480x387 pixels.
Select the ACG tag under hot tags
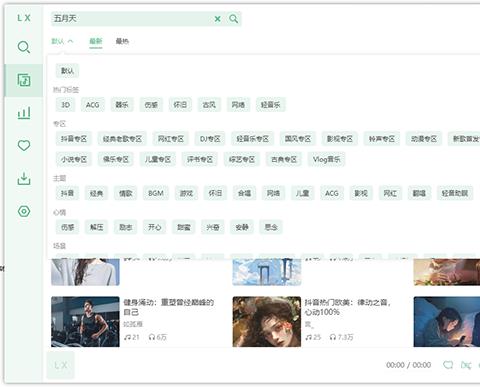[x=93, y=105]
